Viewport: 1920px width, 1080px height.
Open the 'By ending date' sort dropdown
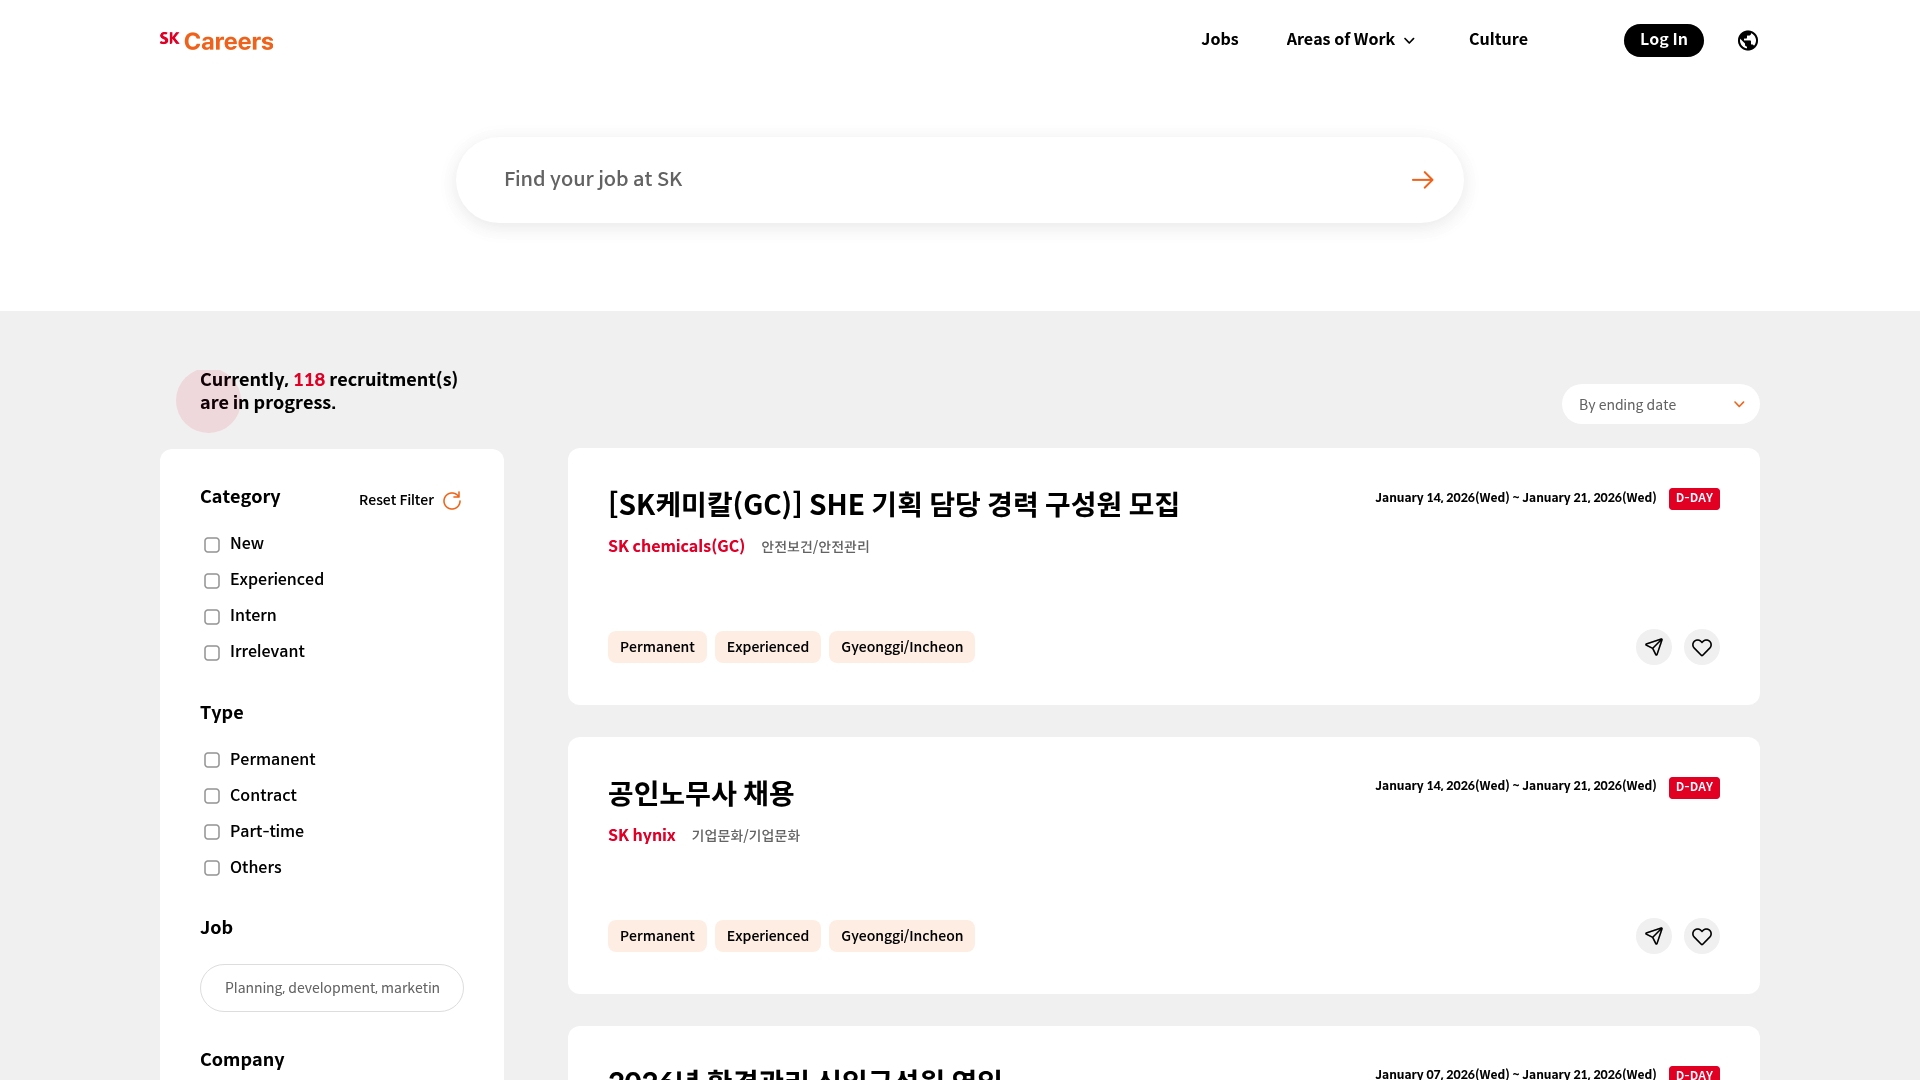coord(1660,404)
